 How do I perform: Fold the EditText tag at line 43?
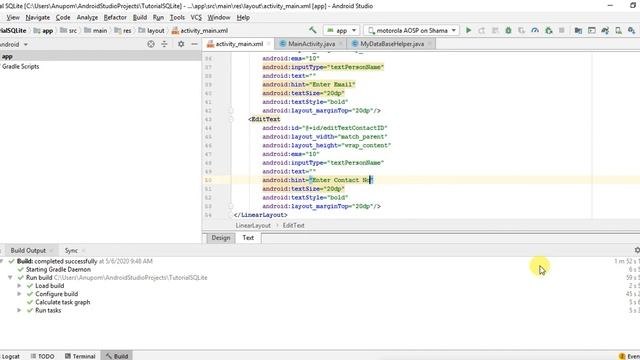[231, 119]
